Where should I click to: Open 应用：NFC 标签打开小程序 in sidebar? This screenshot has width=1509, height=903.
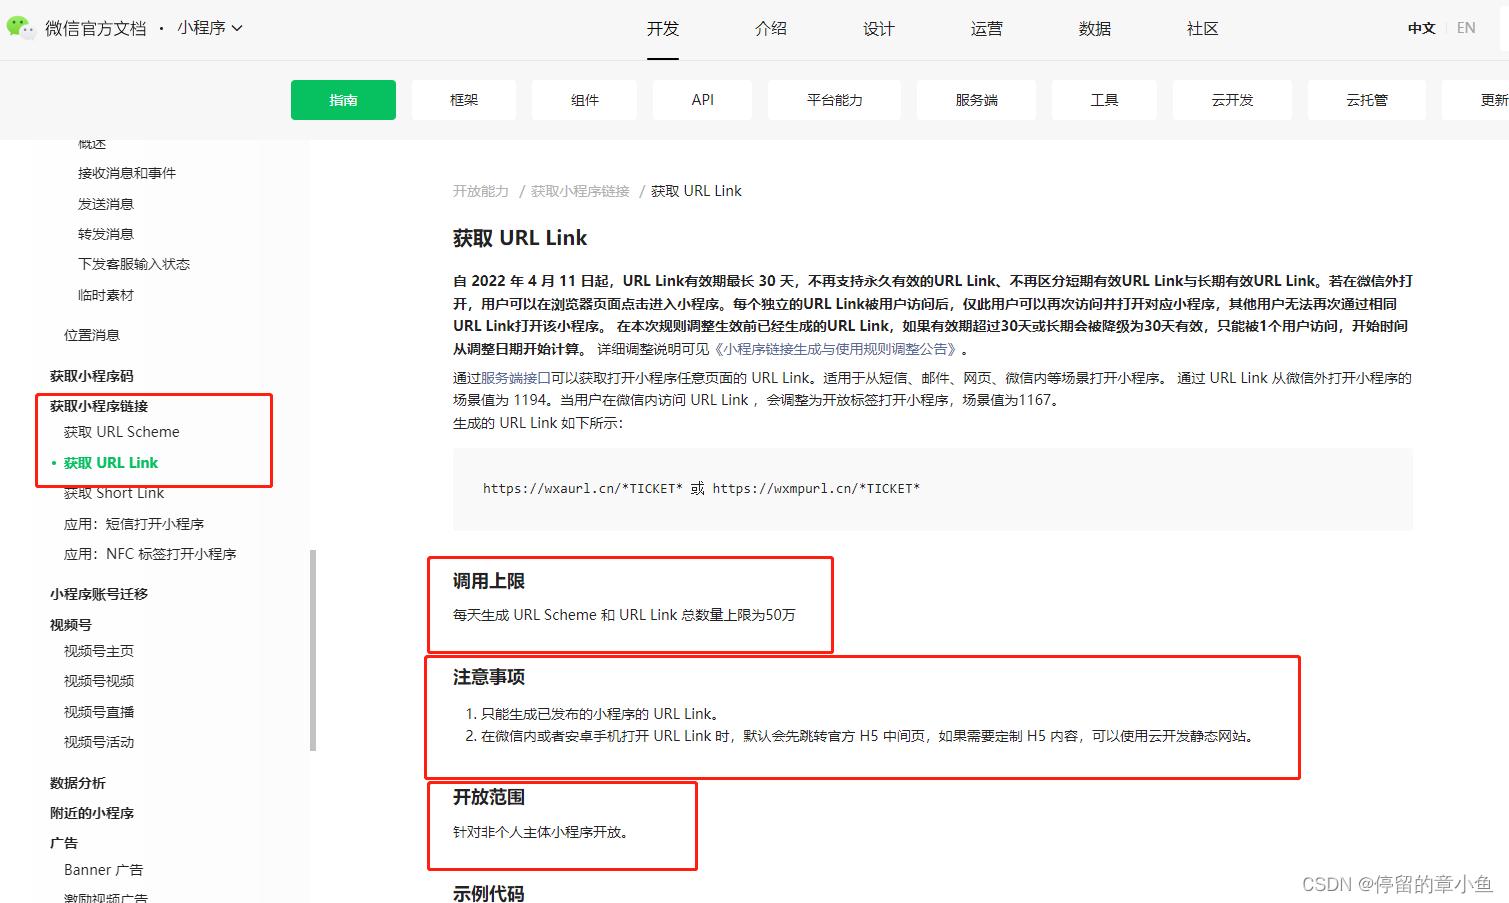150,554
